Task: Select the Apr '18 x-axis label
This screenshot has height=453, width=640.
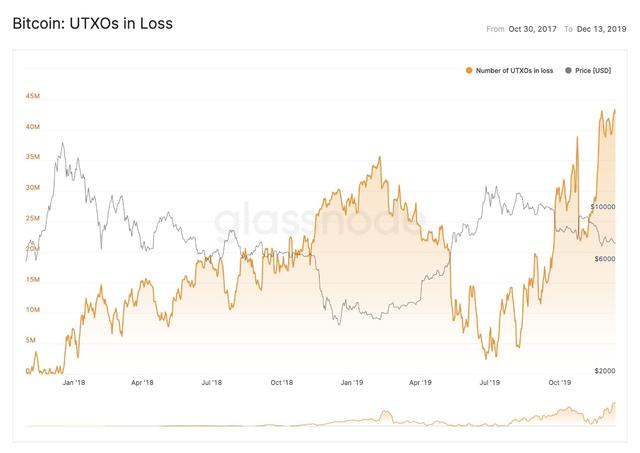Action: [142, 382]
